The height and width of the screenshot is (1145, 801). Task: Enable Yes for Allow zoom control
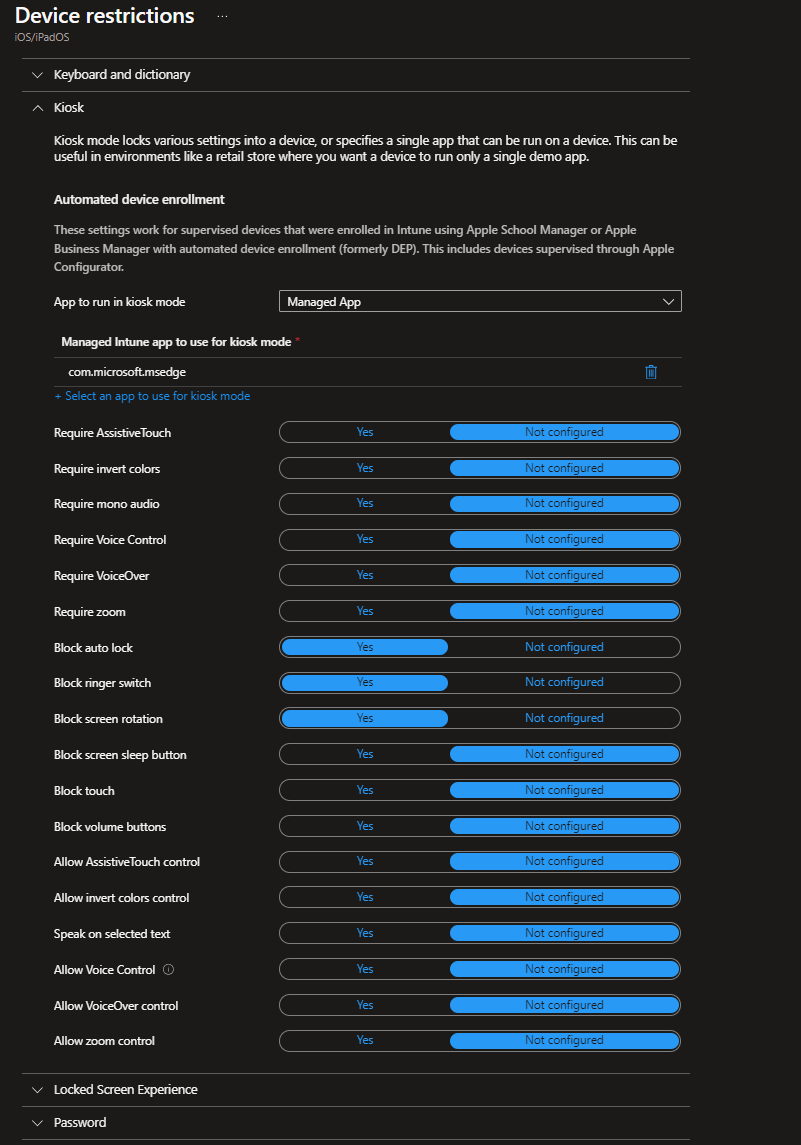point(365,1040)
